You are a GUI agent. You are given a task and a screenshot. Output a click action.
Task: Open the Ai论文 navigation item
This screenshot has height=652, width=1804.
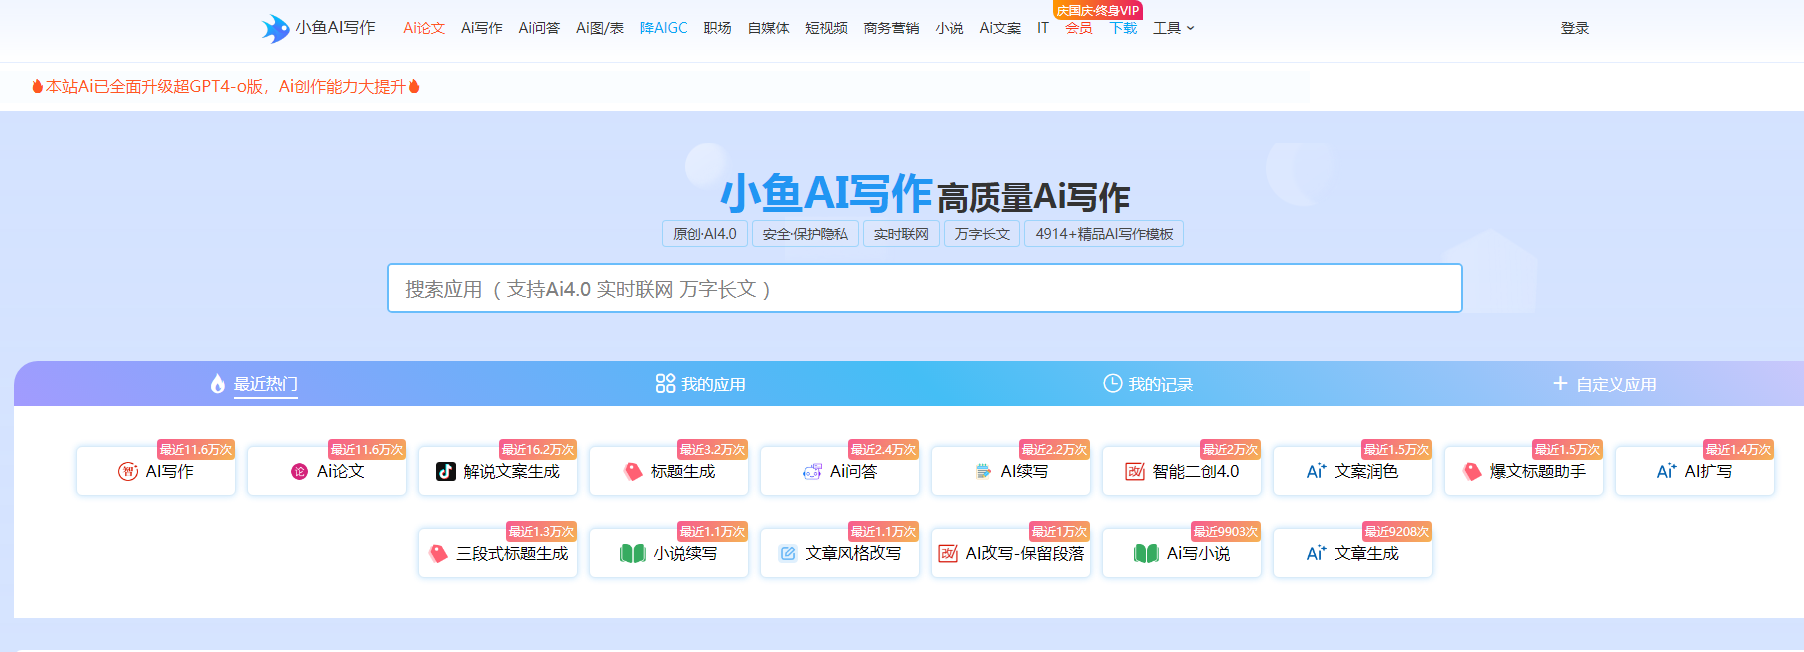point(424,28)
